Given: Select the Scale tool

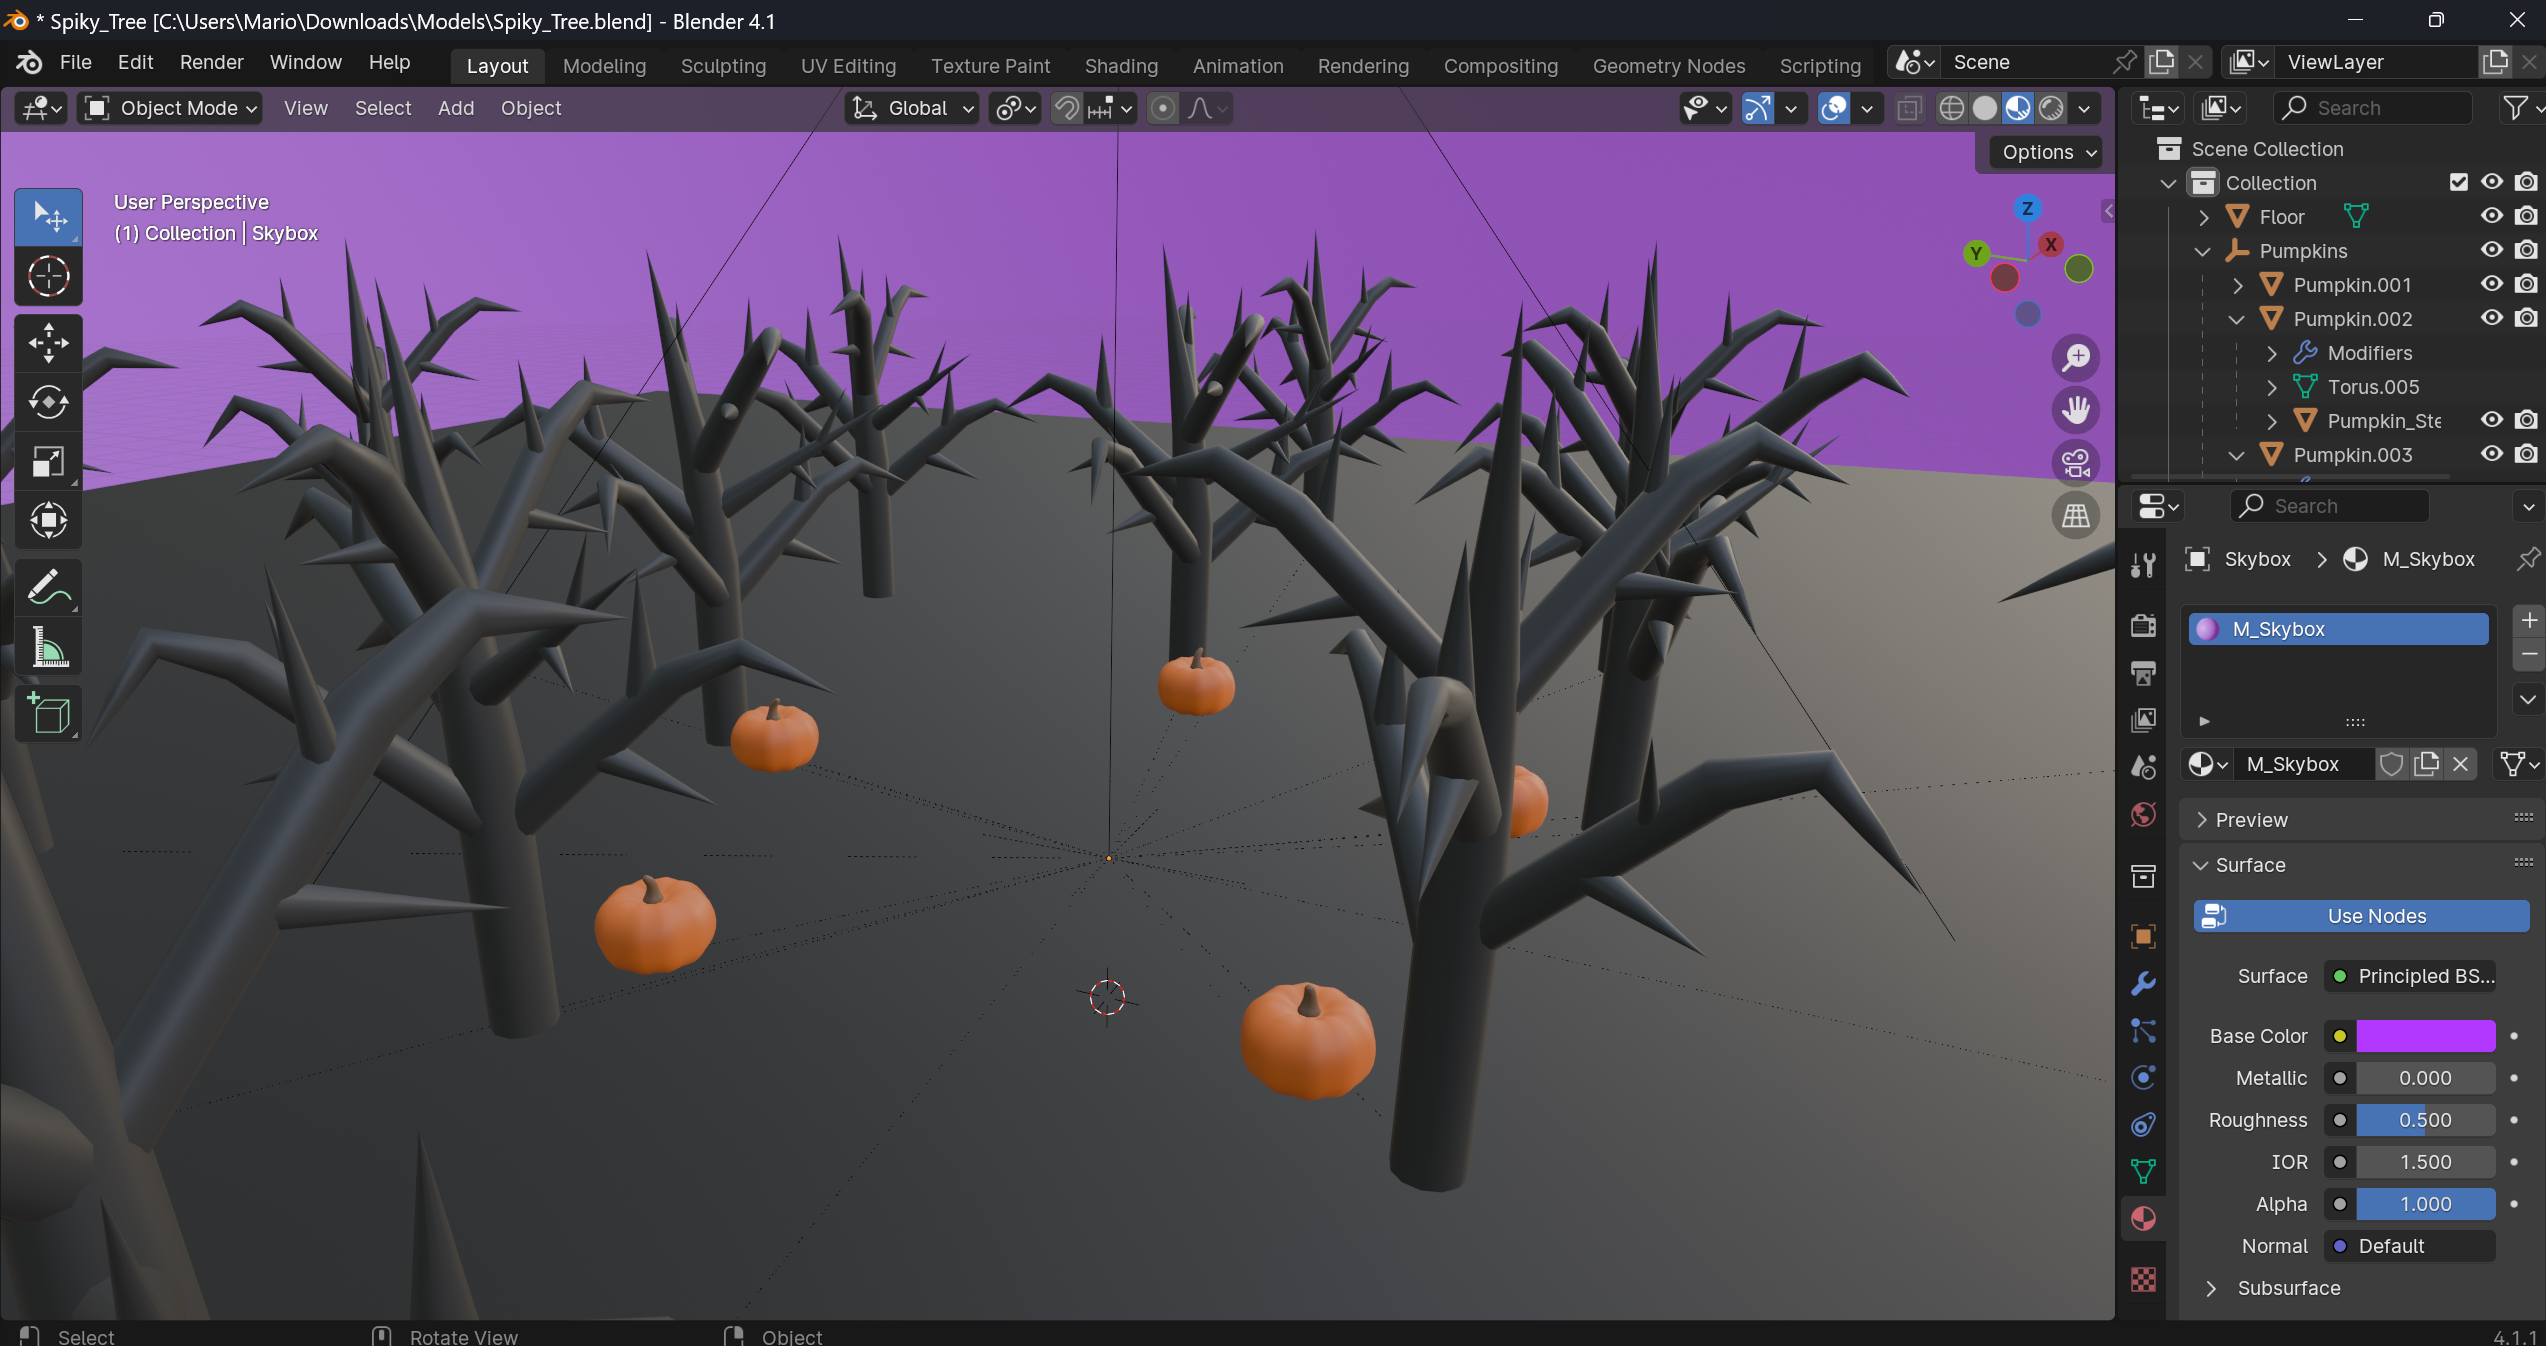Looking at the screenshot, I should pyautogui.click(x=48, y=461).
